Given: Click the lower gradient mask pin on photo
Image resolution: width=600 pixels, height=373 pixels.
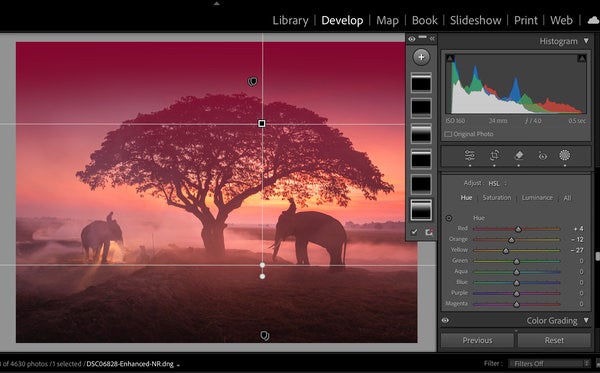Looking at the screenshot, I should click(x=264, y=336).
